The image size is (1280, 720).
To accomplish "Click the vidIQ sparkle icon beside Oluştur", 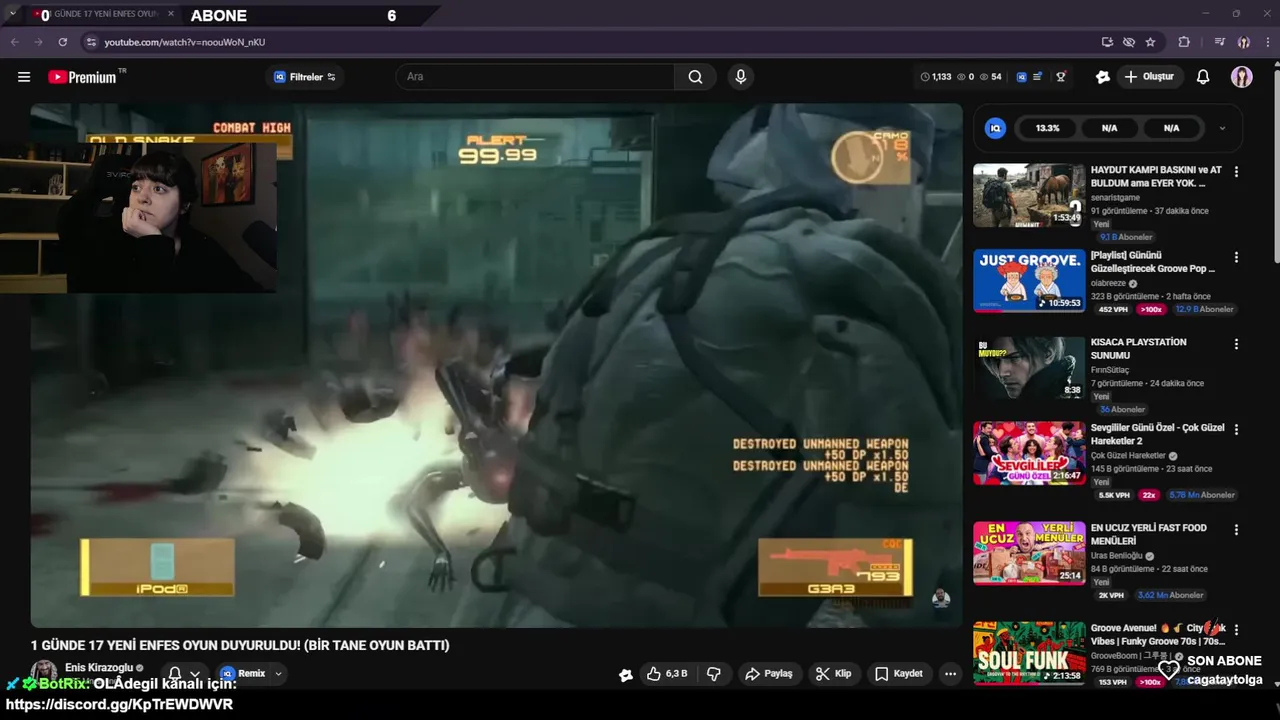I will coord(1103,77).
